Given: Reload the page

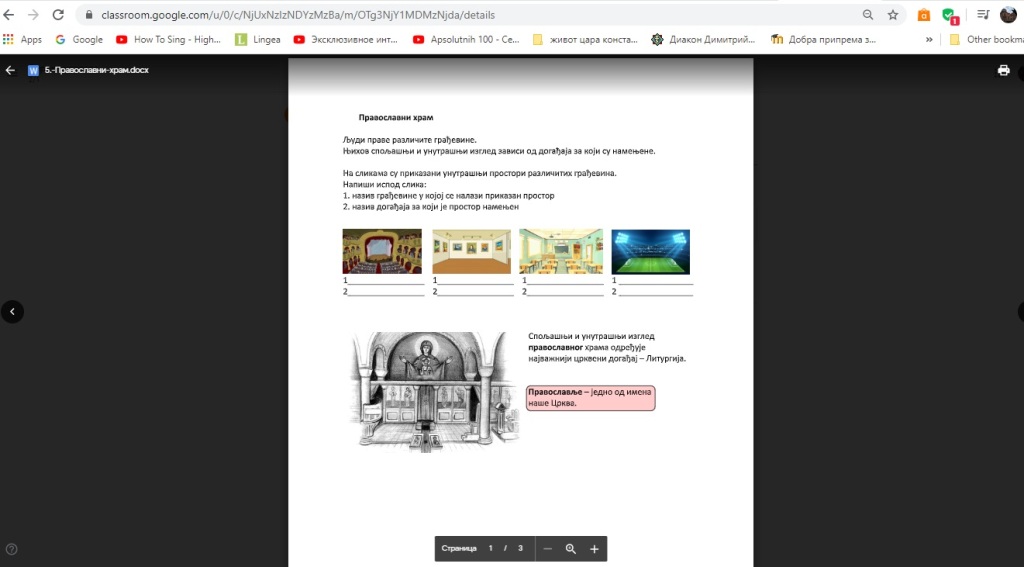Looking at the screenshot, I should click(x=58, y=14).
